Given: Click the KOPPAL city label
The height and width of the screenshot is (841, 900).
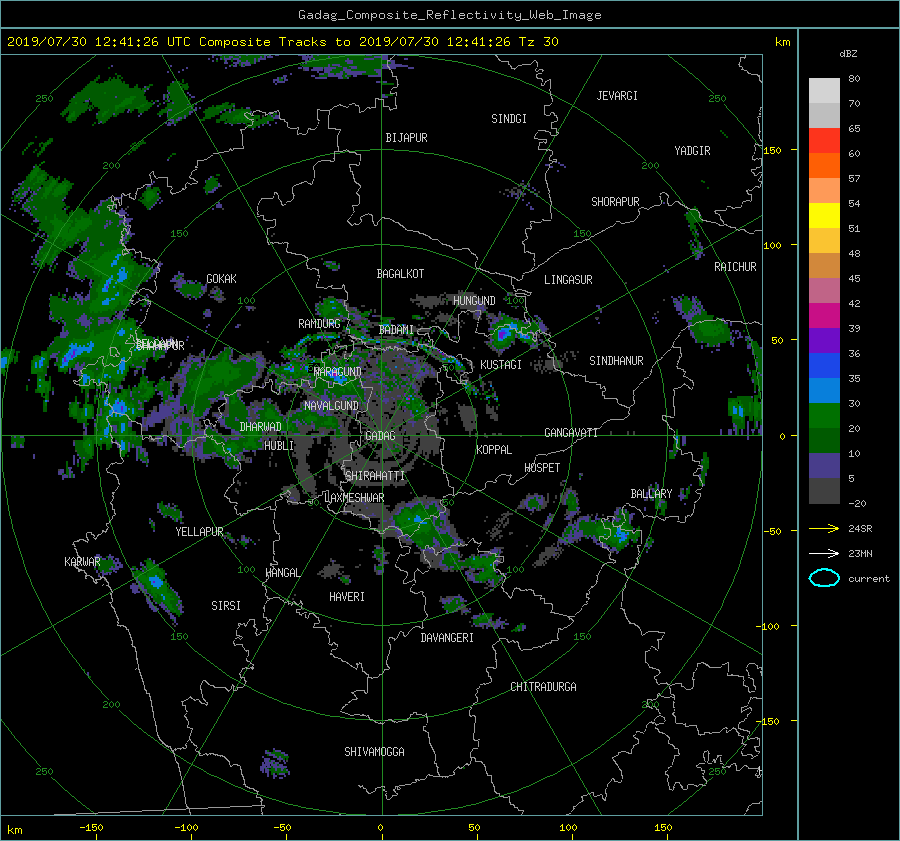Looking at the screenshot, I should click(x=494, y=450).
